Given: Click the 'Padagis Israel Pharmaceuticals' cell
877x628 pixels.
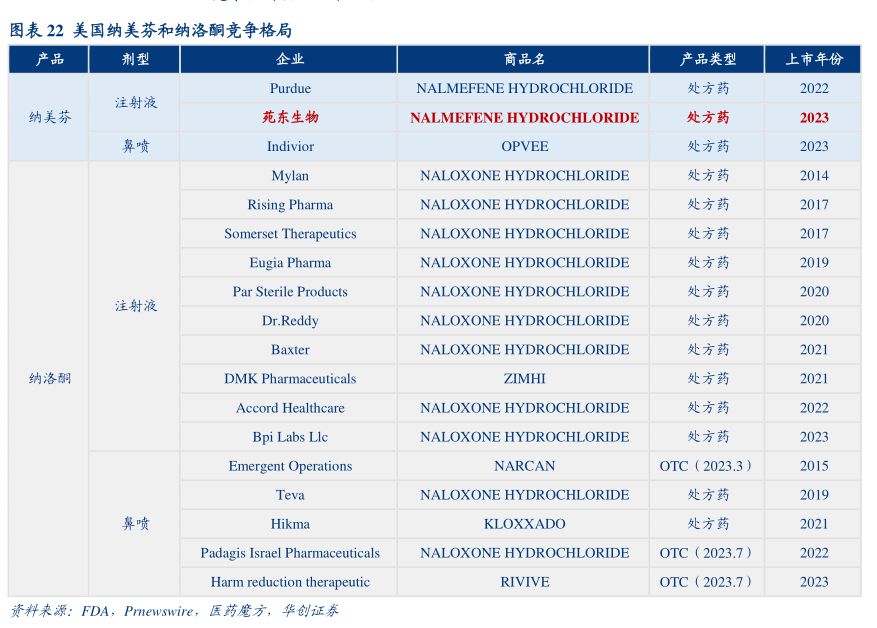Looking at the screenshot, I should [290, 554].
